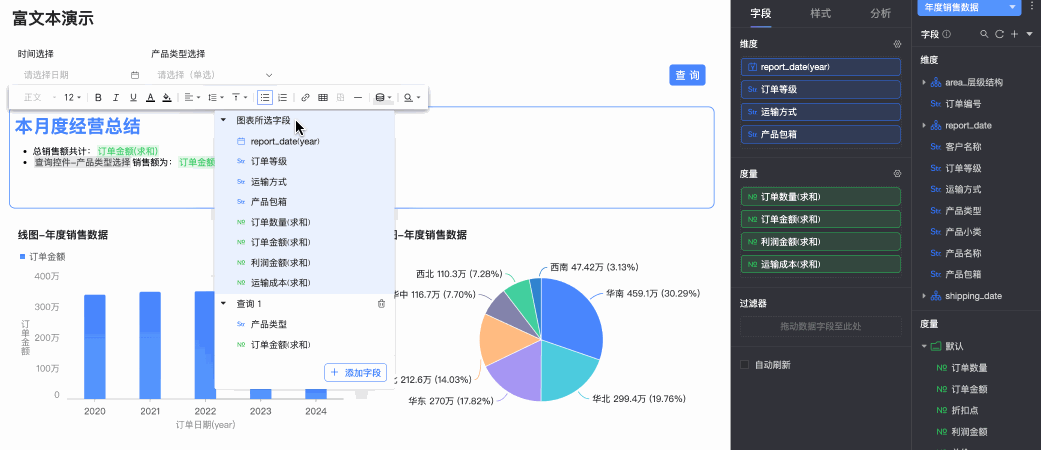Screen dimensions: 1041x450
Task: Enable the 自动刷新 checkbox
Action: (x=745, y=364)
